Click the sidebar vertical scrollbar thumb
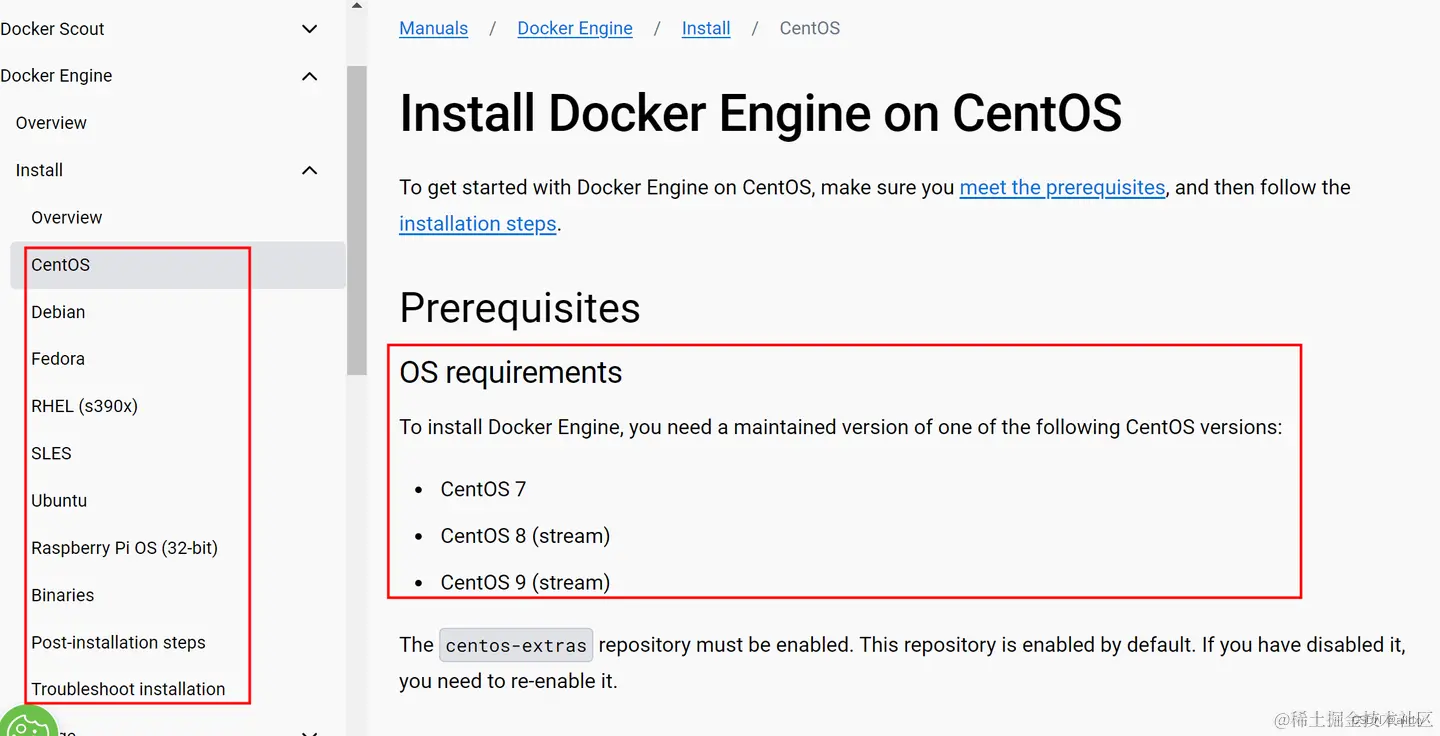Viewport: 1440px width, 736px height. 357,220
